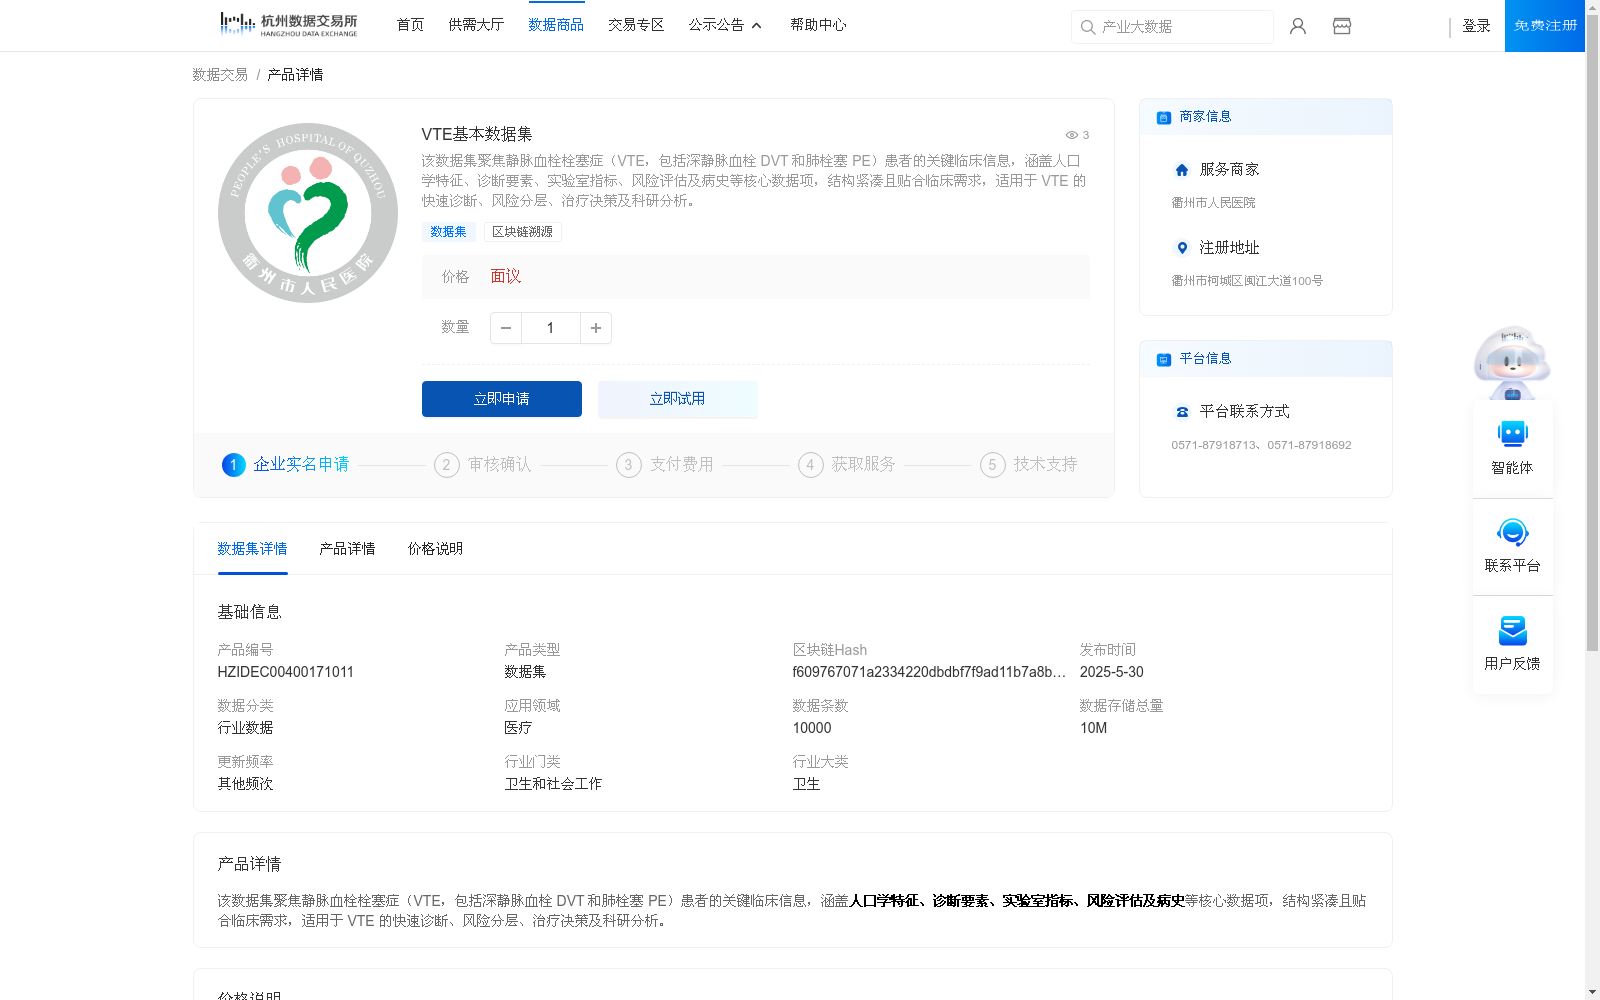Click the 平台联系方式 telephone icon
Image resolution: width=1600 pixels, height=1000 pixels.
tap(1182, 412)
